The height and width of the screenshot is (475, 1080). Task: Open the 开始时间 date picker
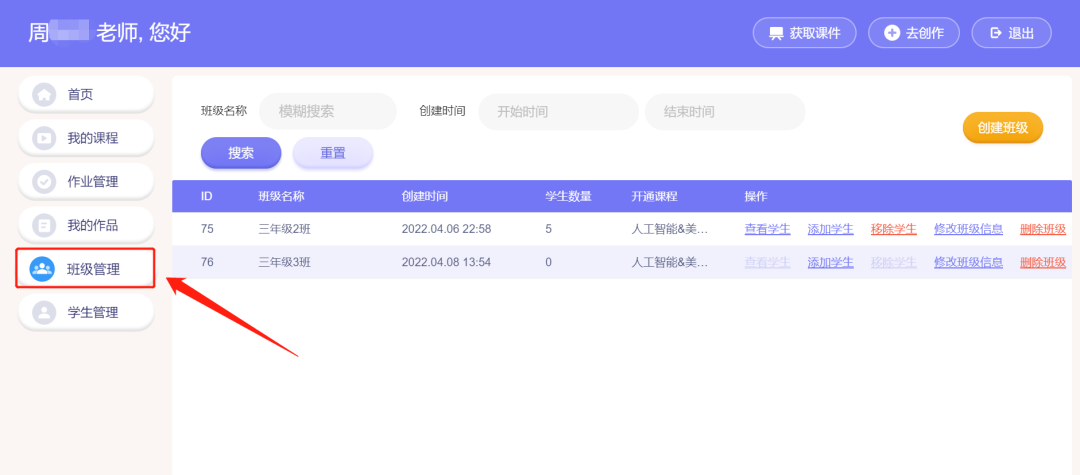(x=557, y=112)
